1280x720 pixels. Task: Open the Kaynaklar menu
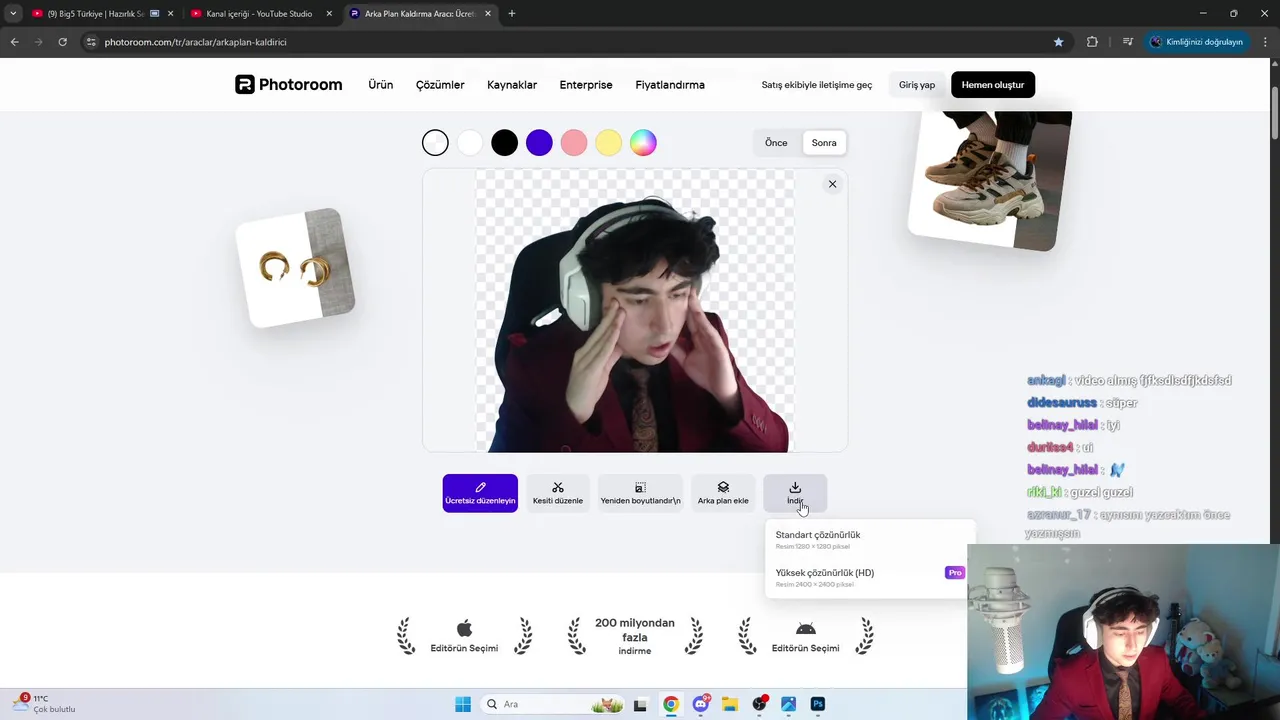(512, 85)
